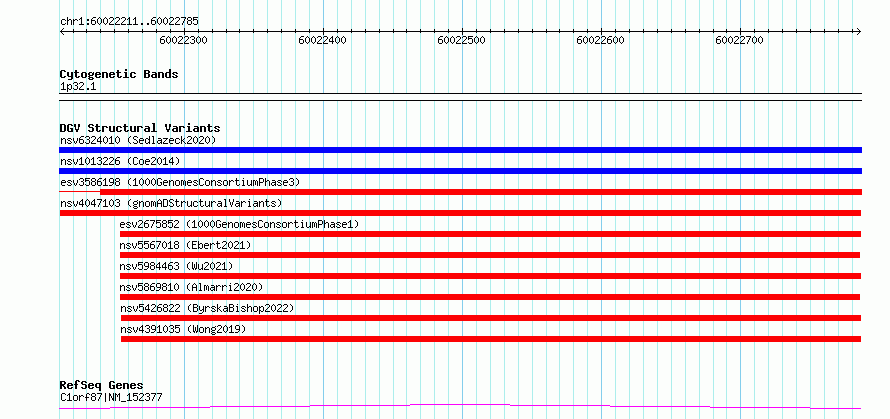Screen dimensions: 890x419
Task: Click the 60022500 ruler tick label
Action: (461, 40)
